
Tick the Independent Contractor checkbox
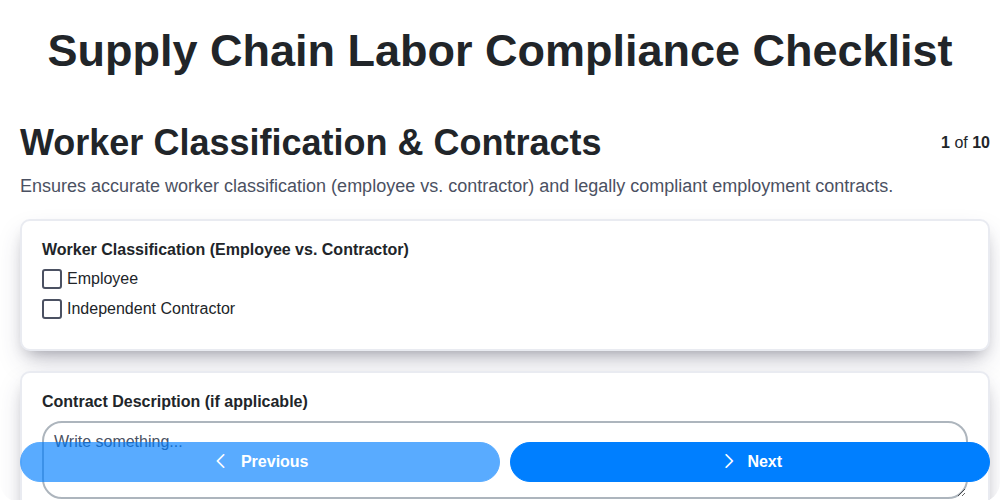tap(52, 309)
